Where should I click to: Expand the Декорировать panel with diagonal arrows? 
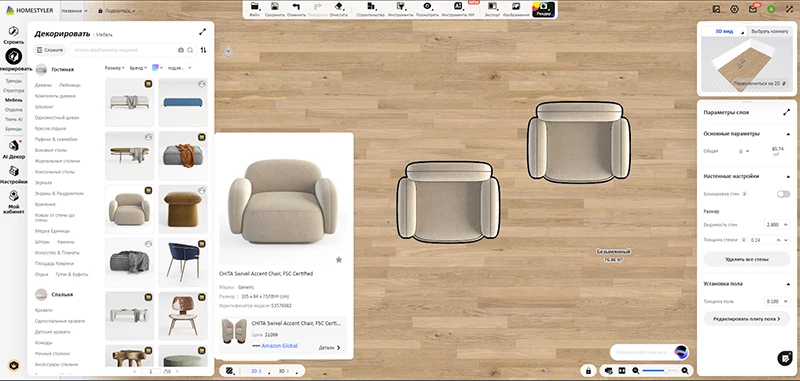[x=203, y=32]
